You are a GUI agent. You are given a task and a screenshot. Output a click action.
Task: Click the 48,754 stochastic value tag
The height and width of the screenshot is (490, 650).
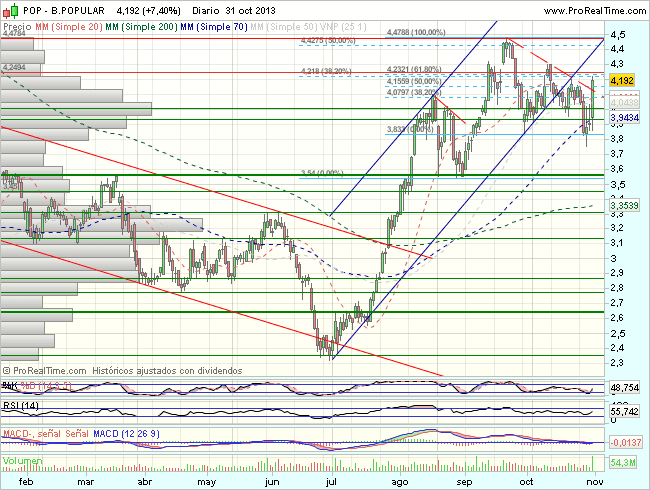625,388
